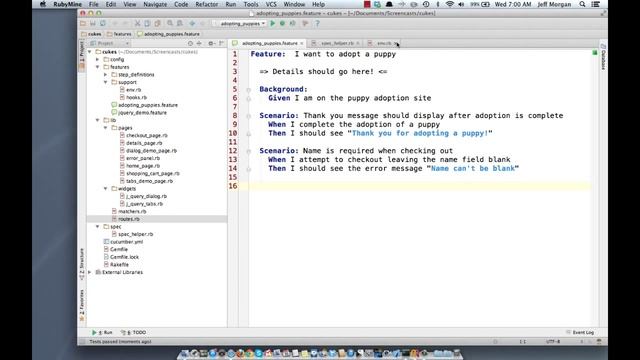Open the Run tool window button

[x=102, y=333]
